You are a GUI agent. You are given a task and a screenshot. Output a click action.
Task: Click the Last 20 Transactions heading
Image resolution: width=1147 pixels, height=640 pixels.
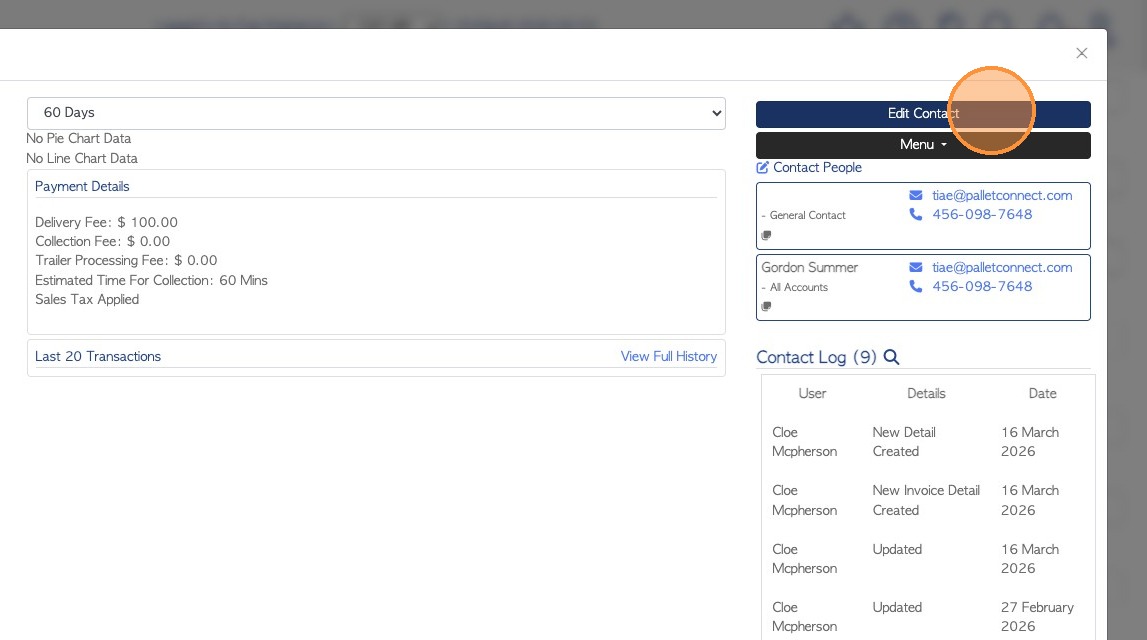(98, 356)
